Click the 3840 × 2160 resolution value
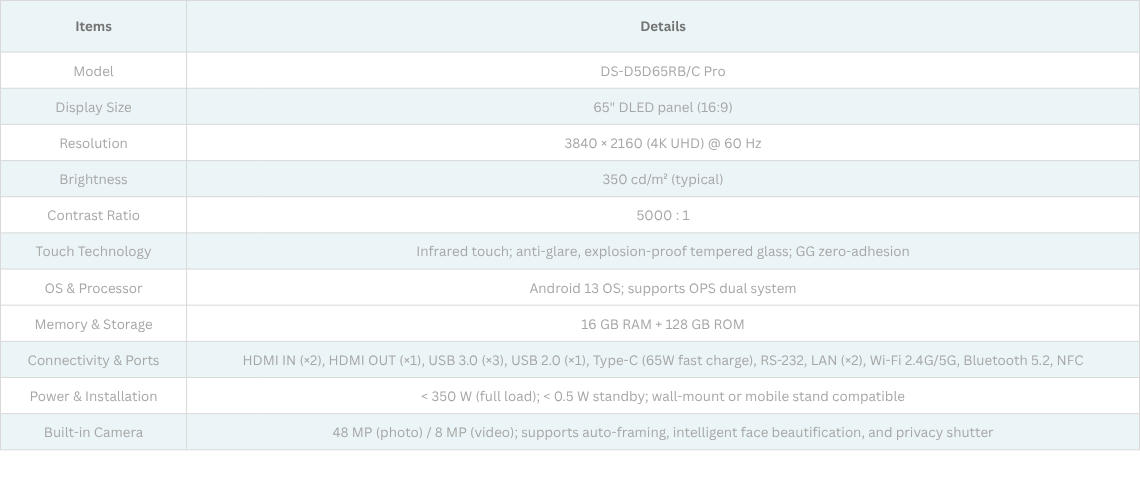 click(662, 143)
